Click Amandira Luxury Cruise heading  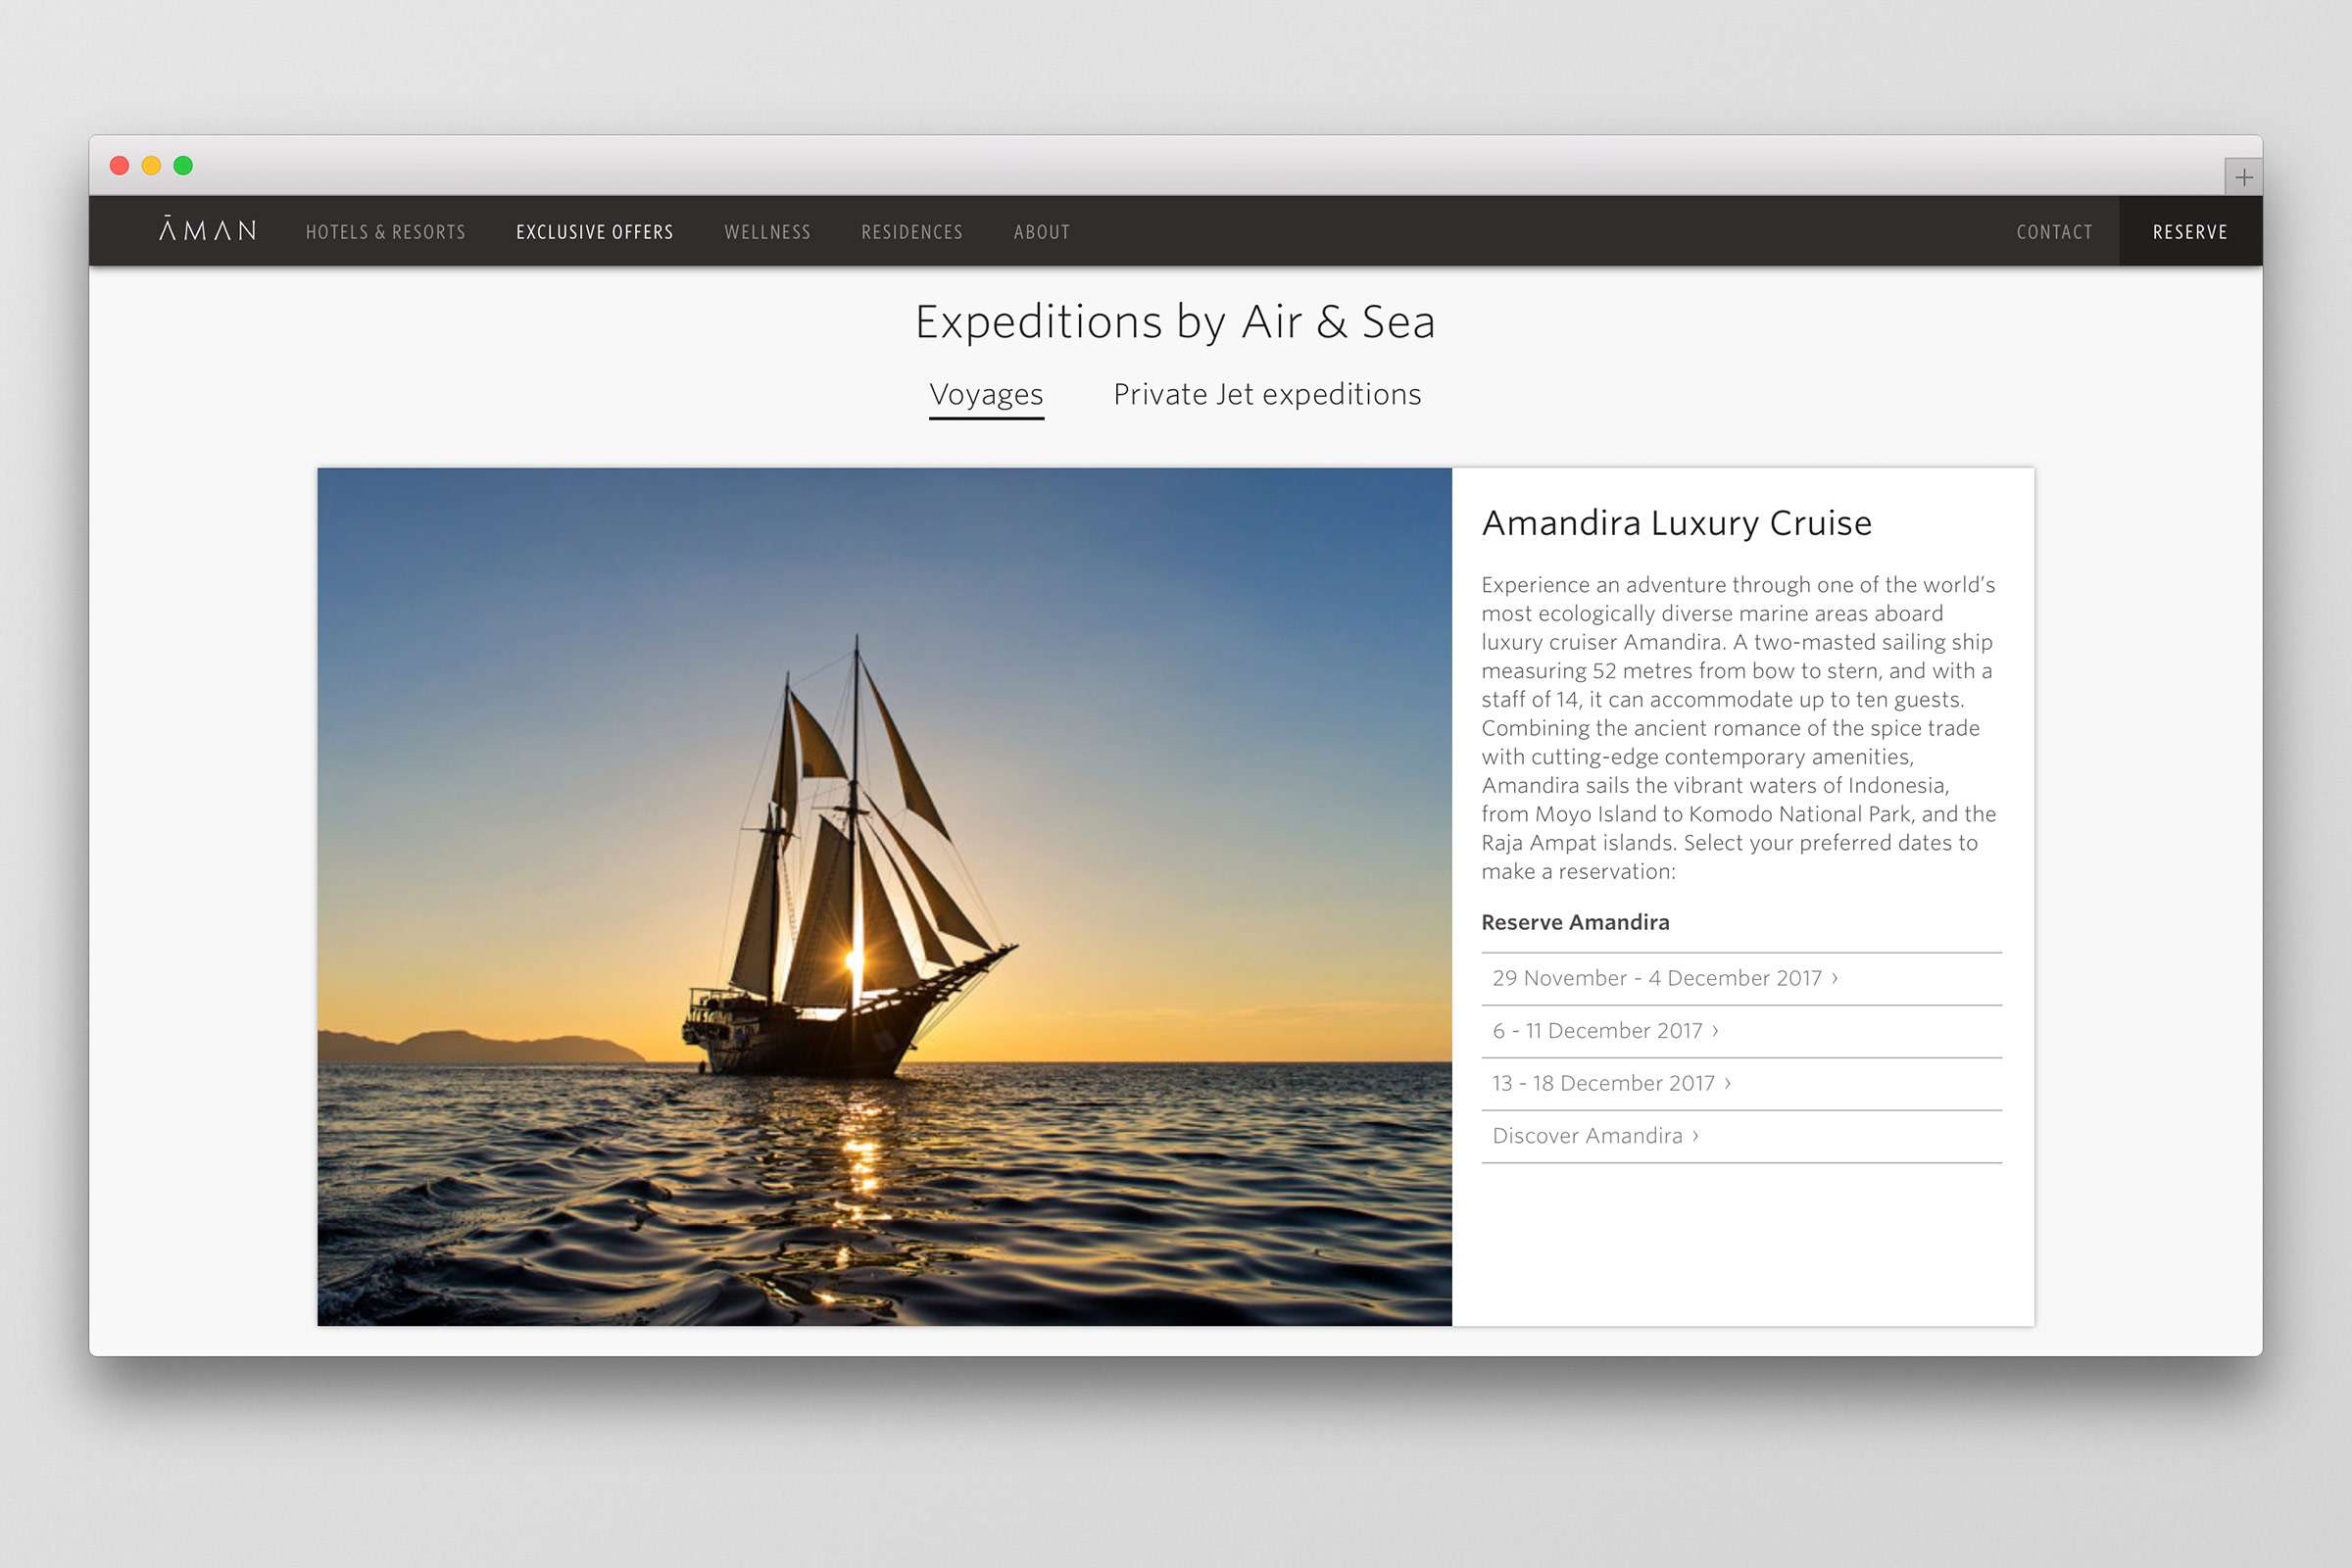[1676, 523]
